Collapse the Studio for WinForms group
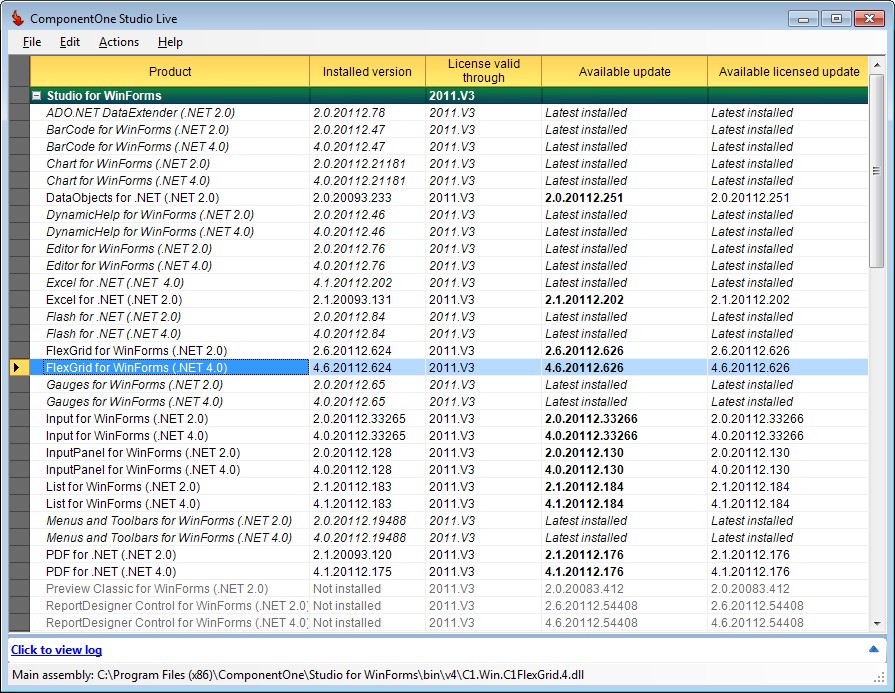This screenshot has width=895, height=693. [x=37, y=96]
